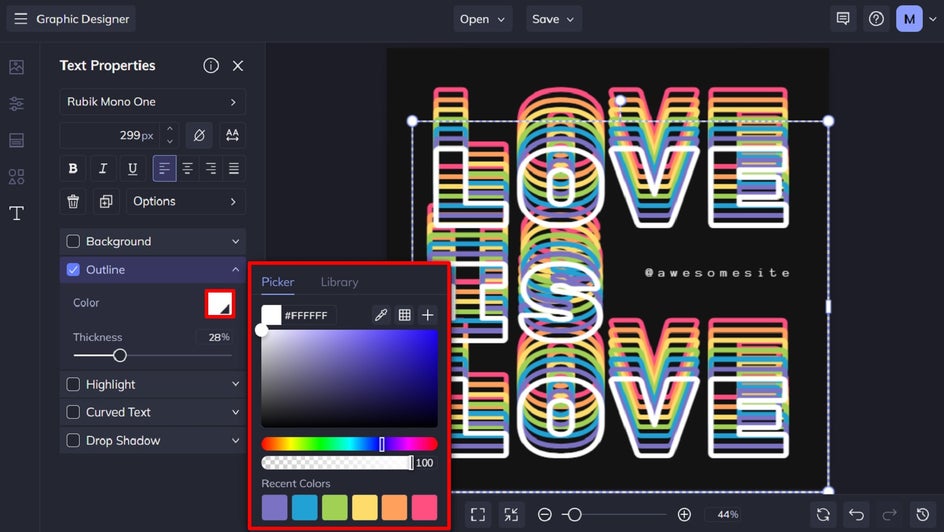Open the Customize sliders sidebar icon
Viewport: 944px width, 532px height.
point(16,104)
